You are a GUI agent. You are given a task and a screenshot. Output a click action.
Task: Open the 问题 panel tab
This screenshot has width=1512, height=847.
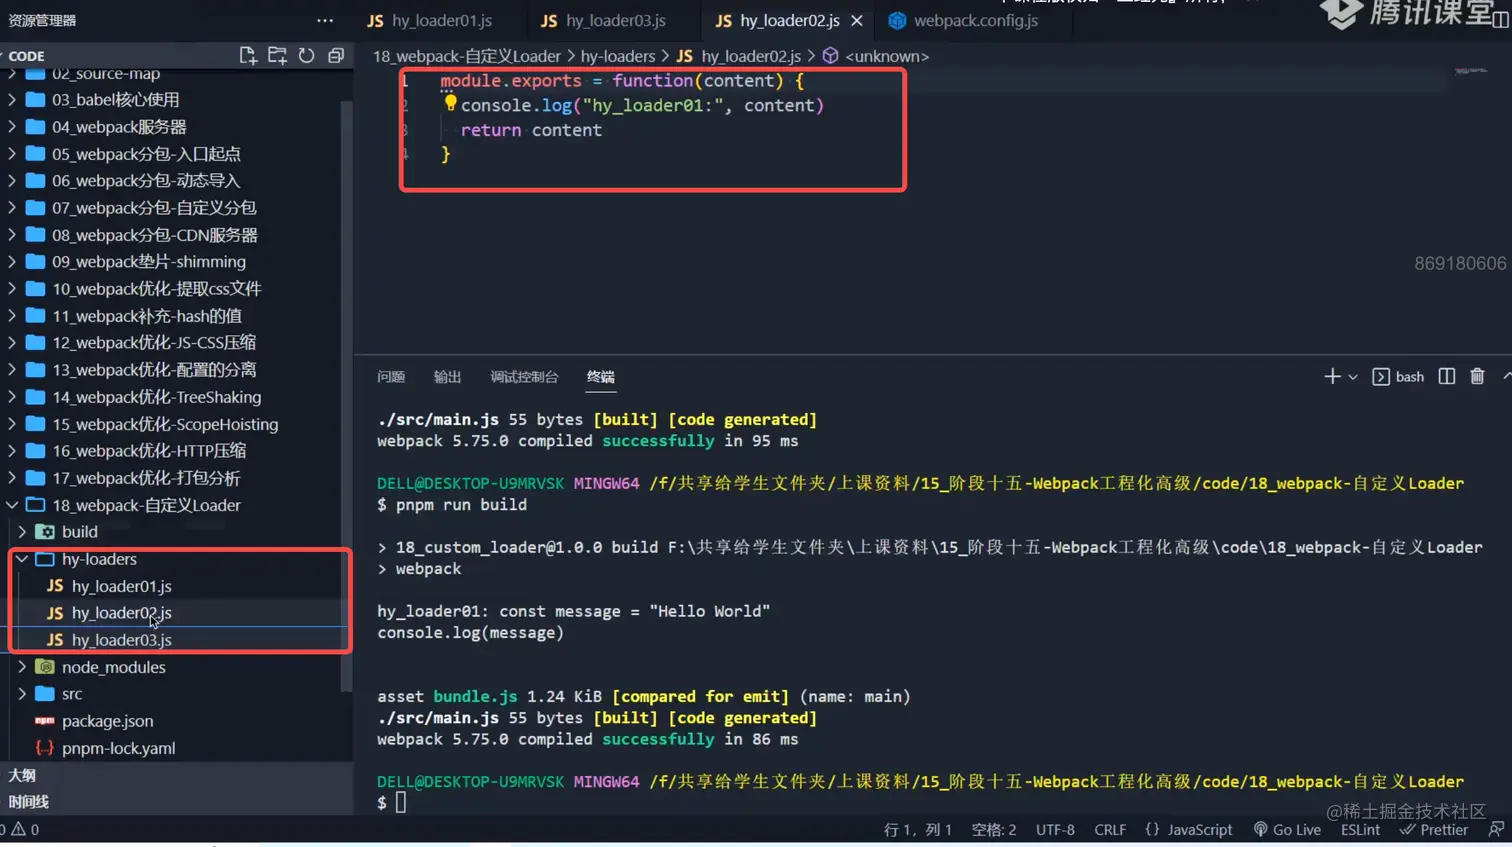[x=391, y=377]
